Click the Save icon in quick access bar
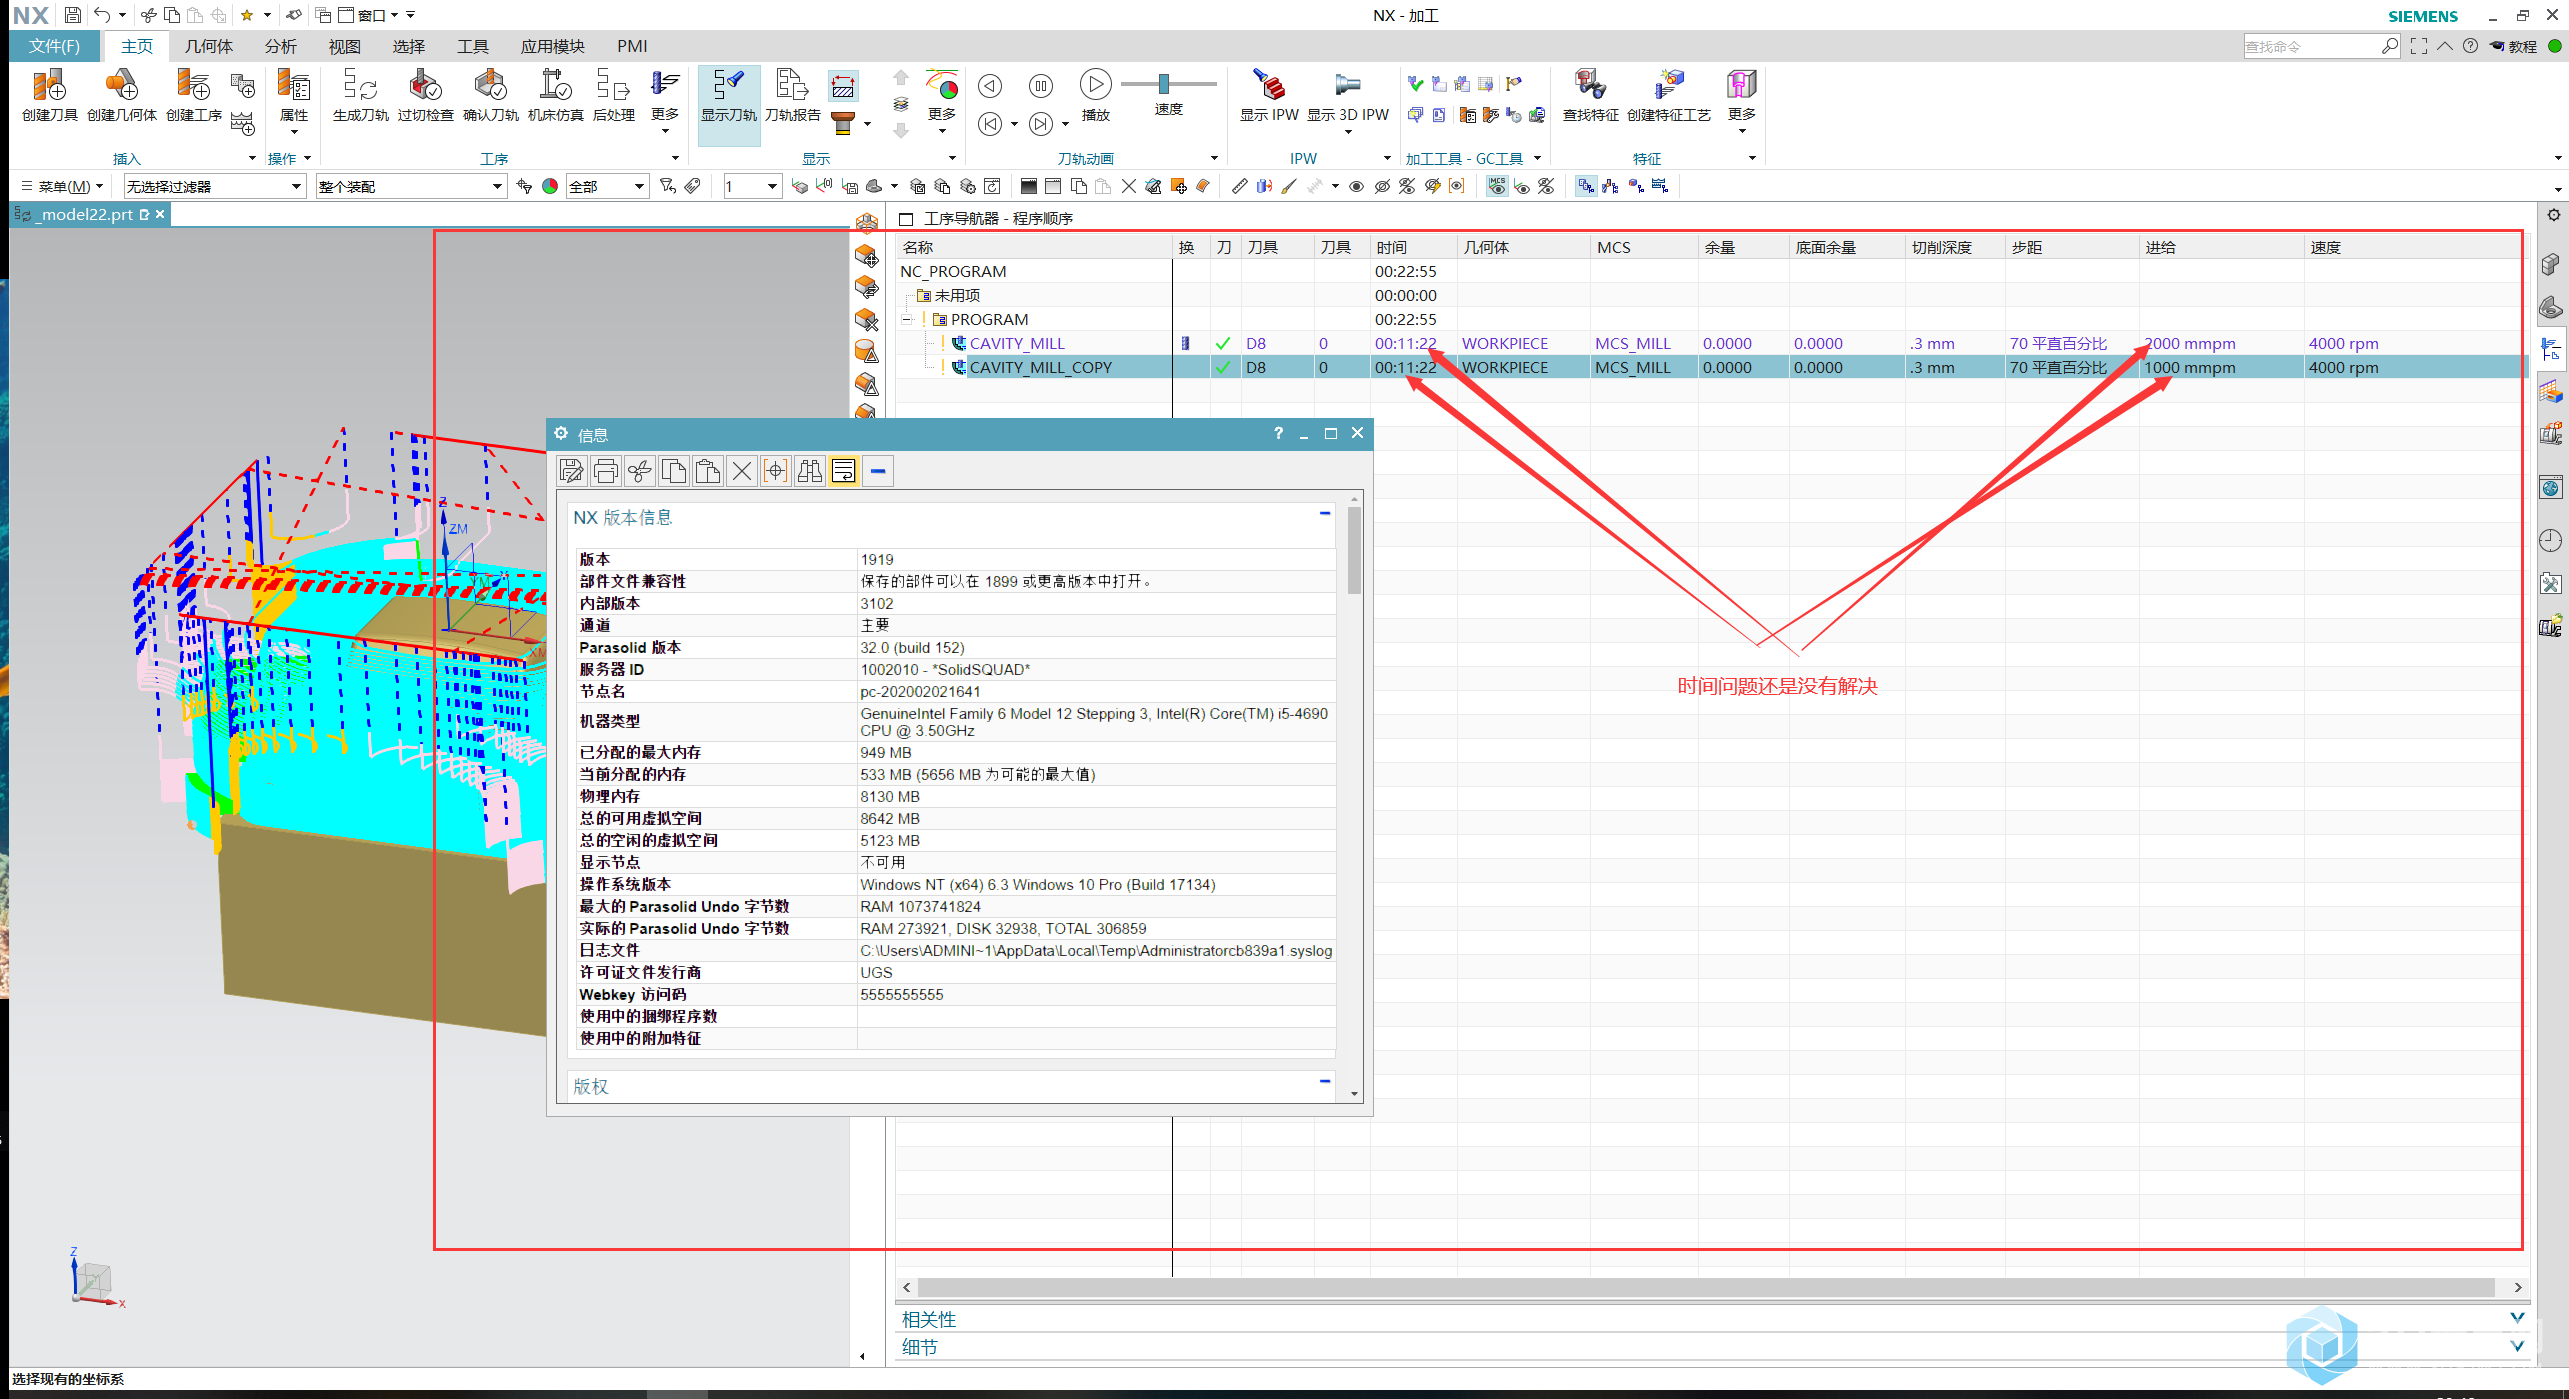The height and width of the screenshot is (1399, 2569). pos(72,15)
